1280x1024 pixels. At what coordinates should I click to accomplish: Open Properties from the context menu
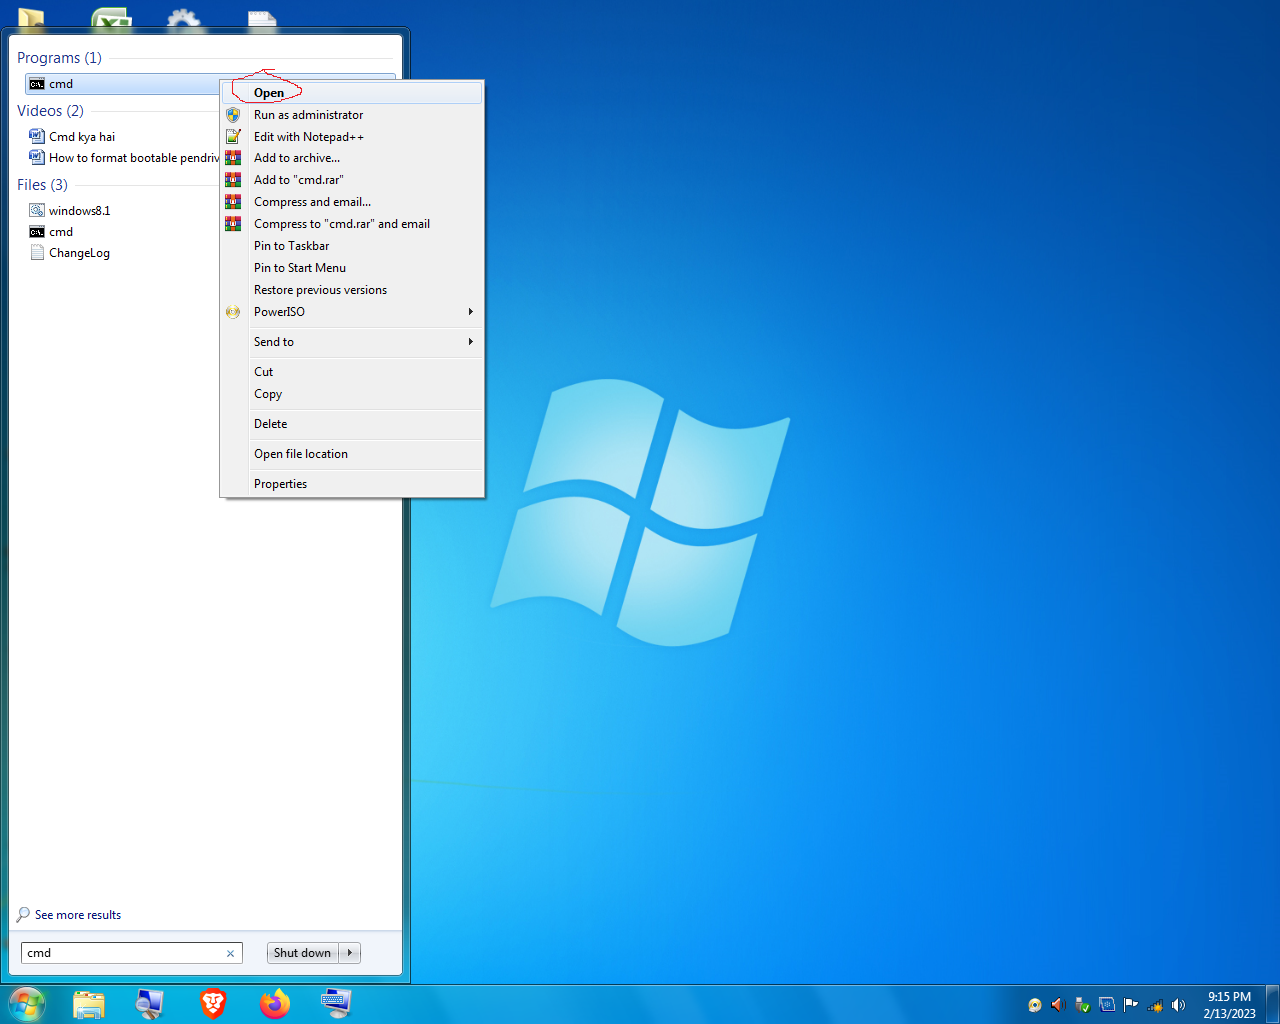coord(352,484)
